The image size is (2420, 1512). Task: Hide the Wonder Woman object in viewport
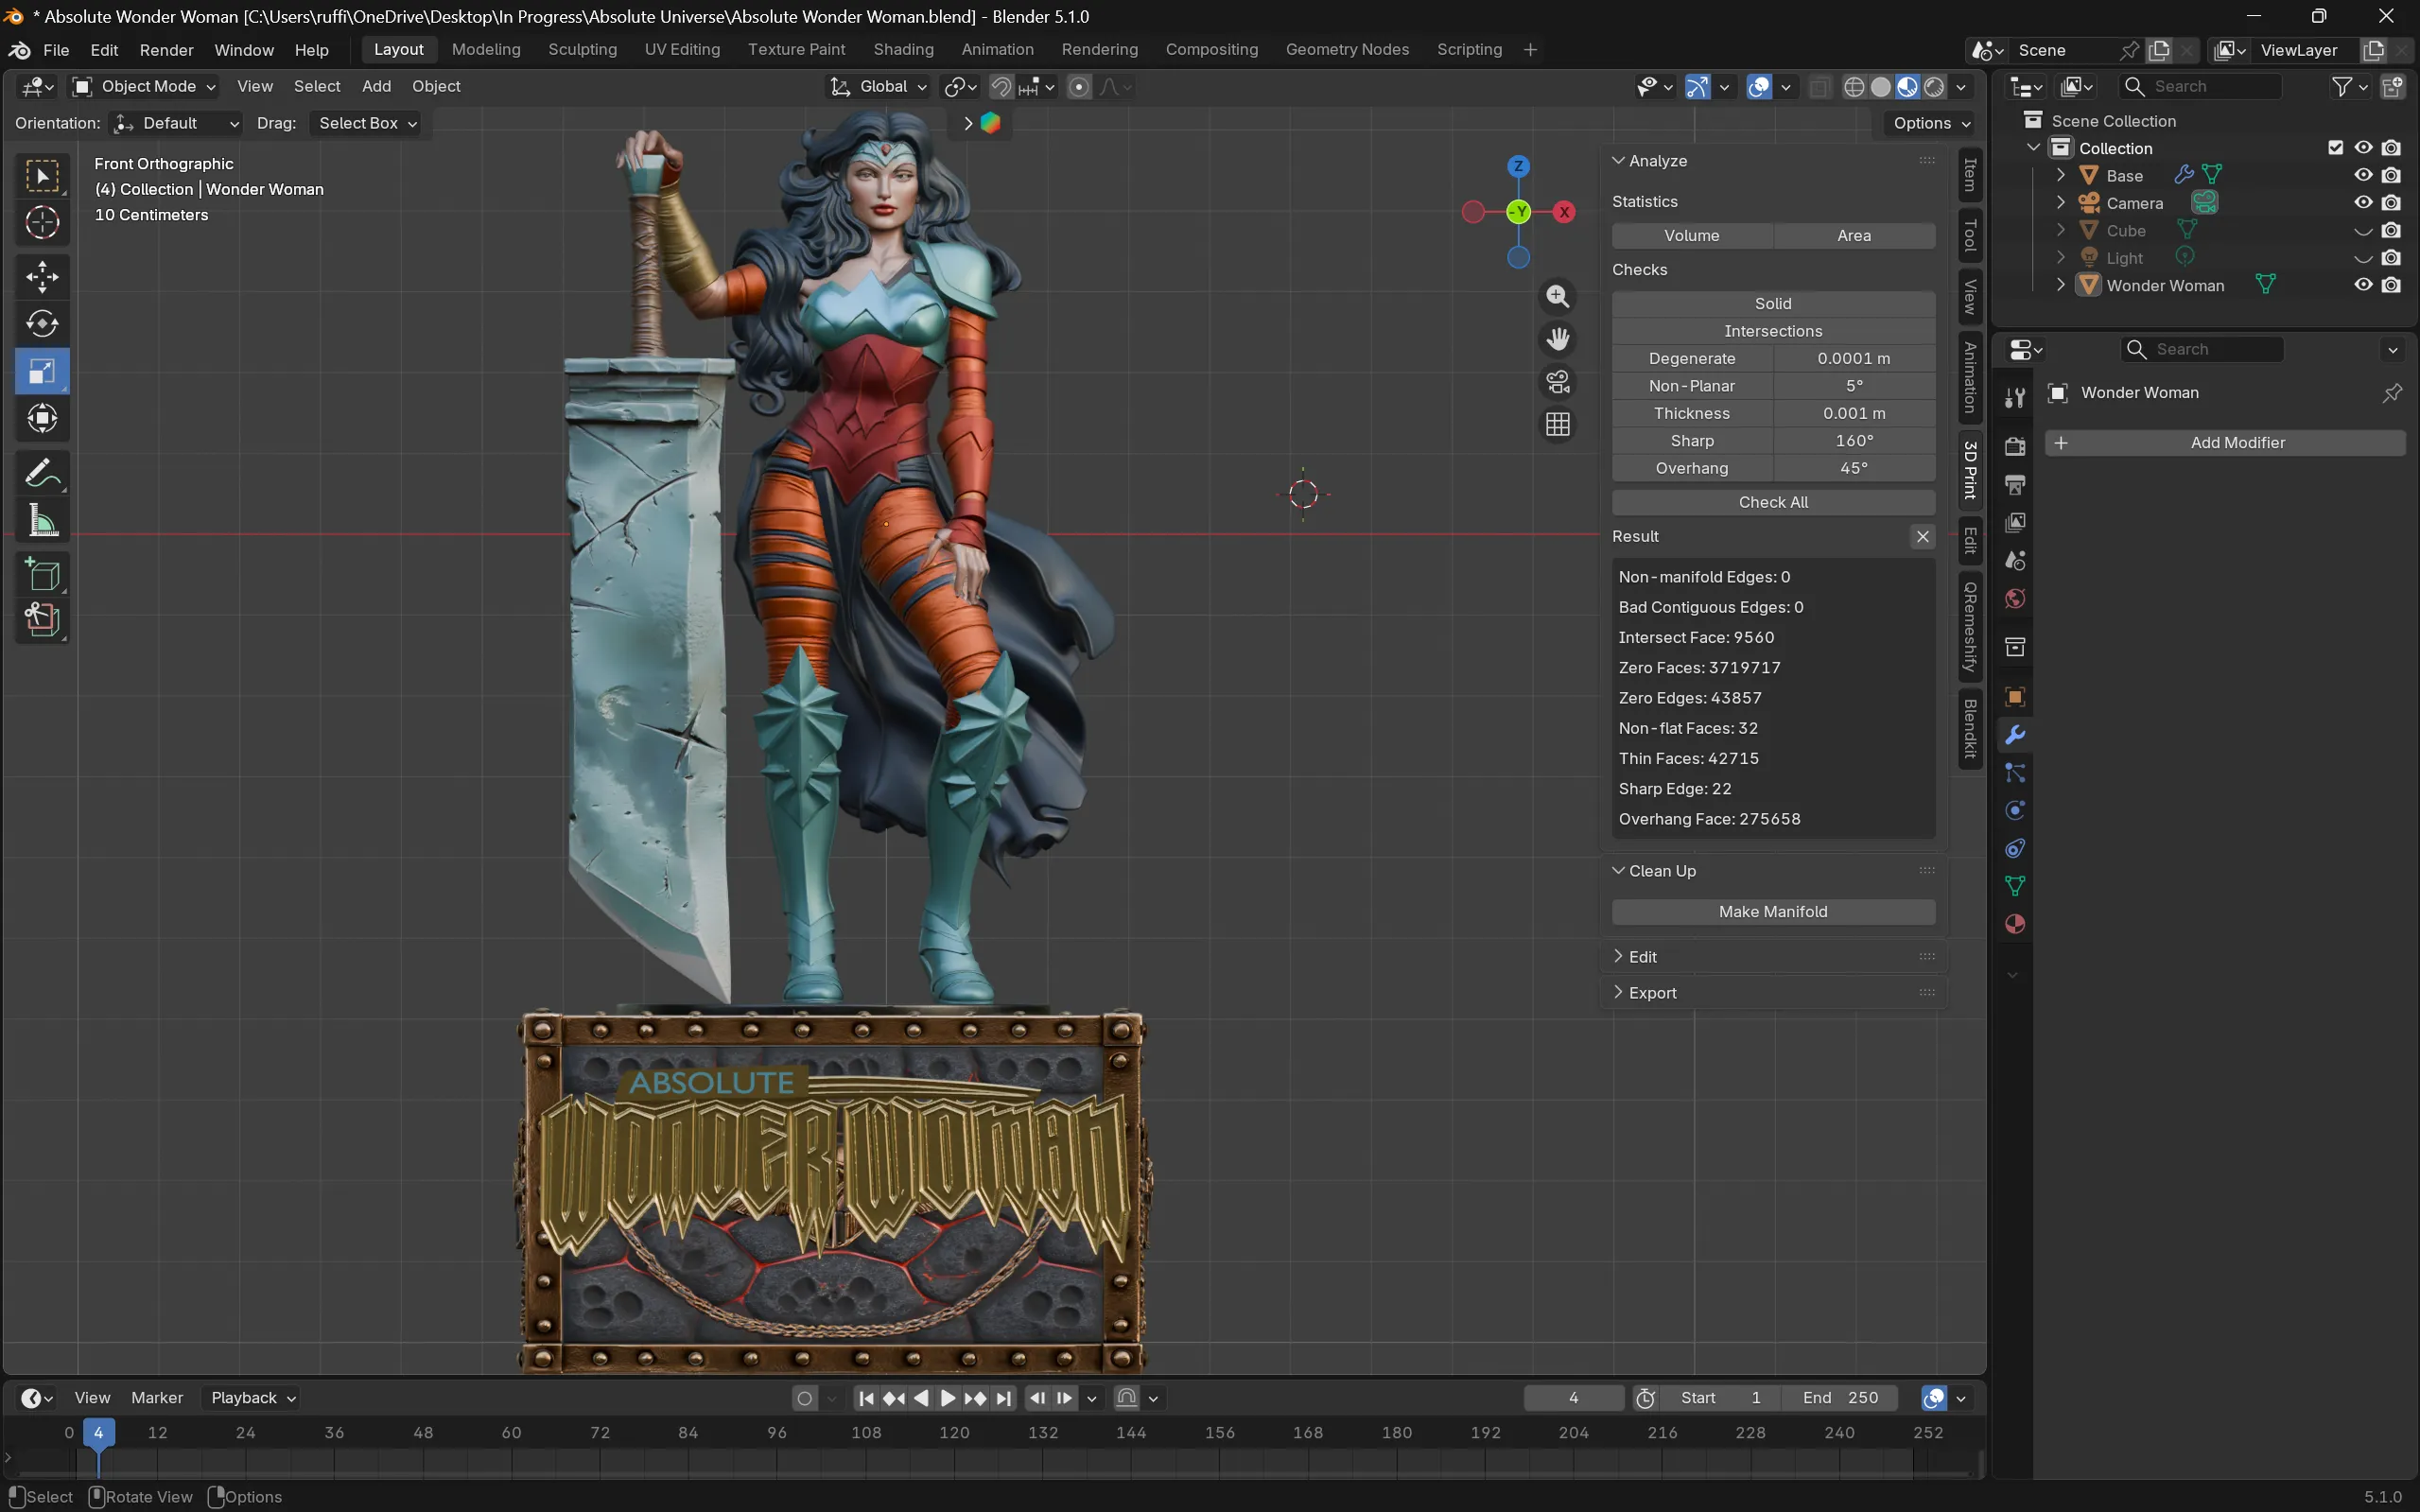2362,285
